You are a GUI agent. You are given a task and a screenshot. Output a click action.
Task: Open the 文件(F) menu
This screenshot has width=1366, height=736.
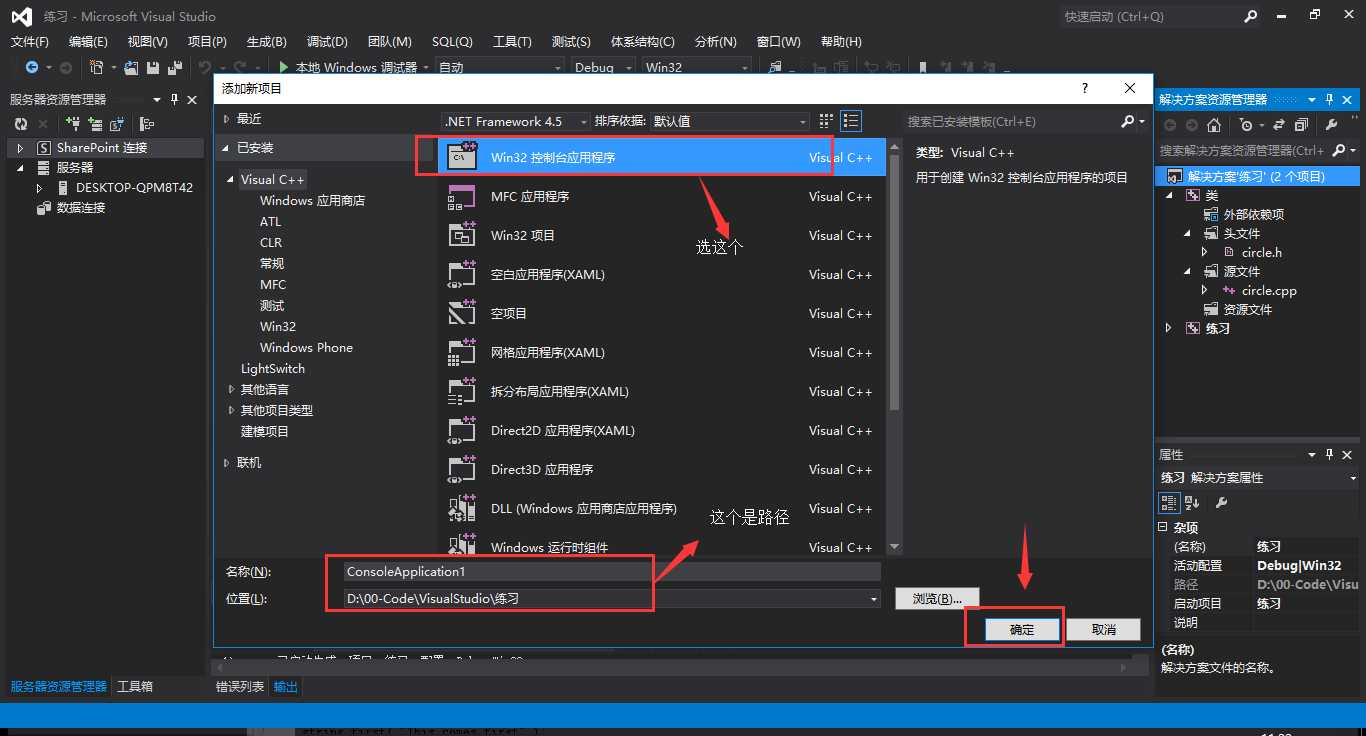pos(30,41)
